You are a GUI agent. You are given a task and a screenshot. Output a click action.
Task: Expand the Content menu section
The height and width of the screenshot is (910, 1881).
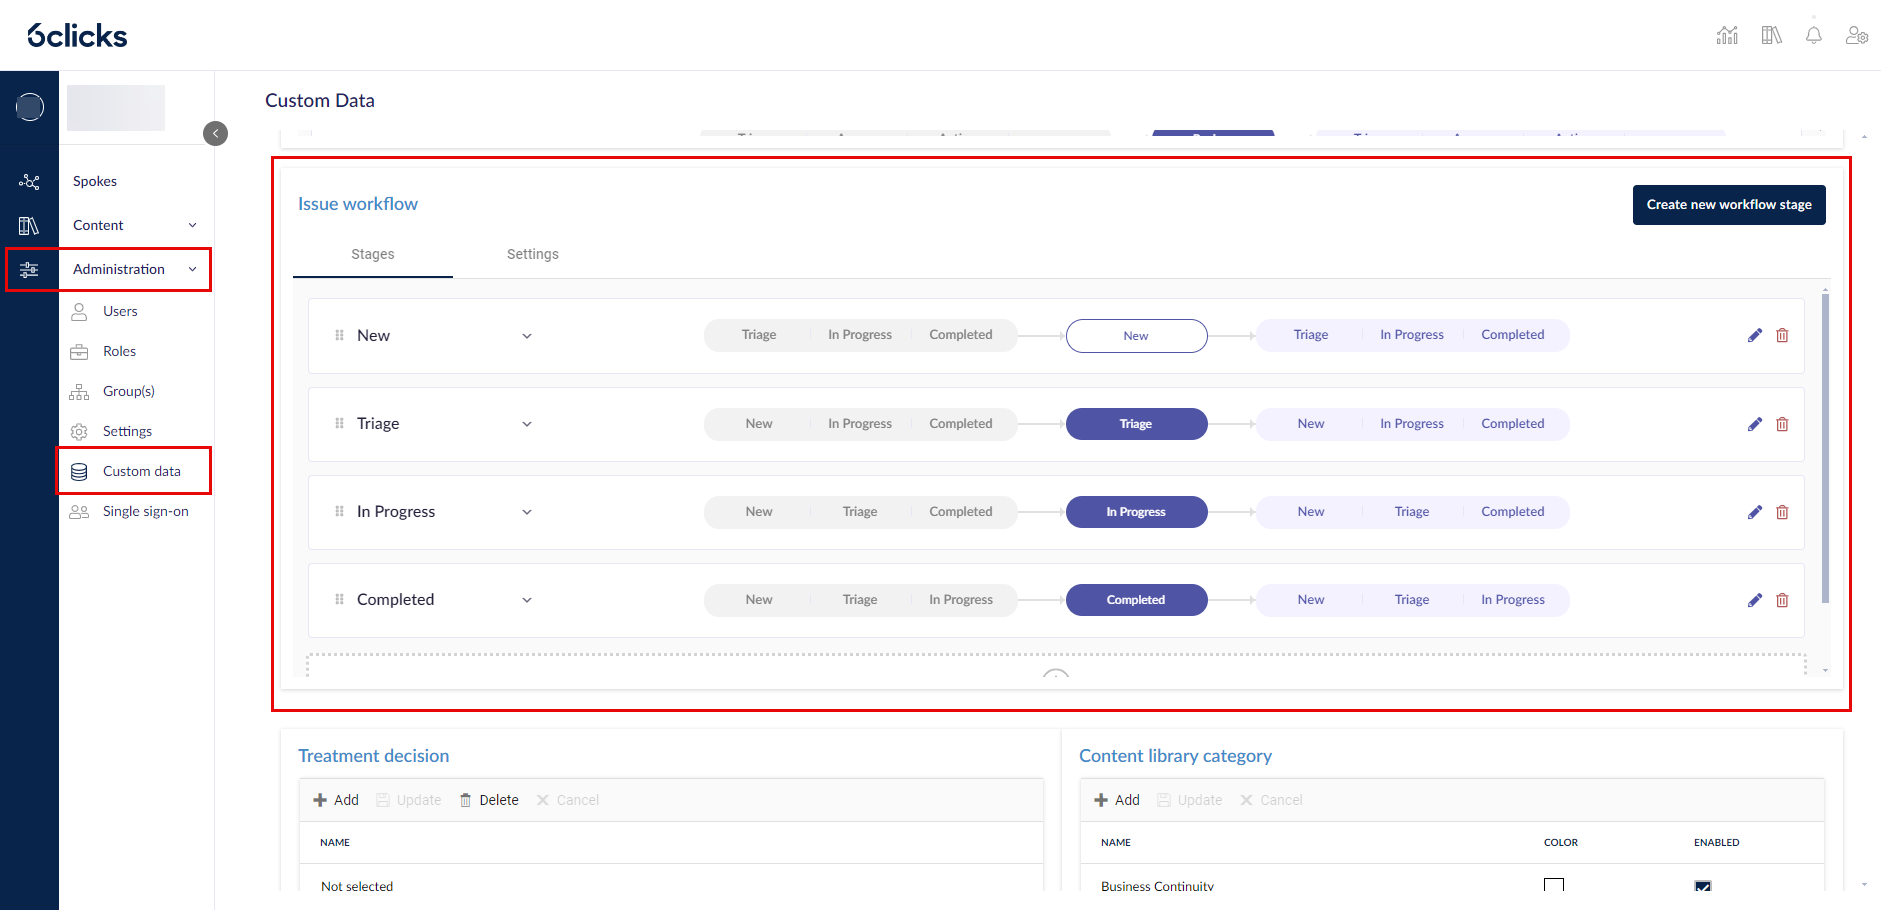pyautogui.click(x=192, y=226)
